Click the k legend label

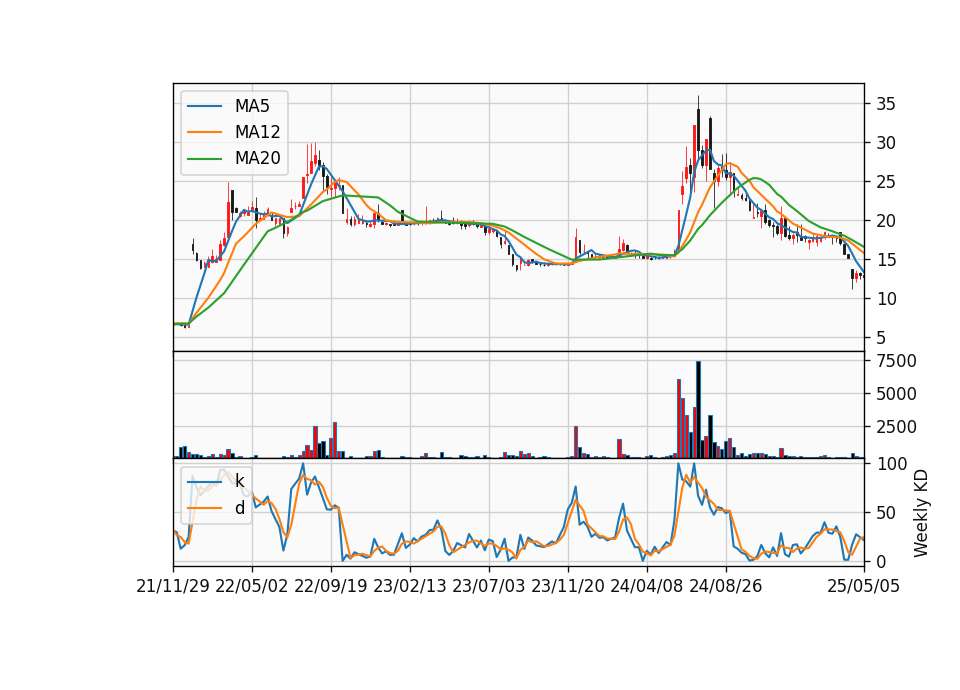239,481
